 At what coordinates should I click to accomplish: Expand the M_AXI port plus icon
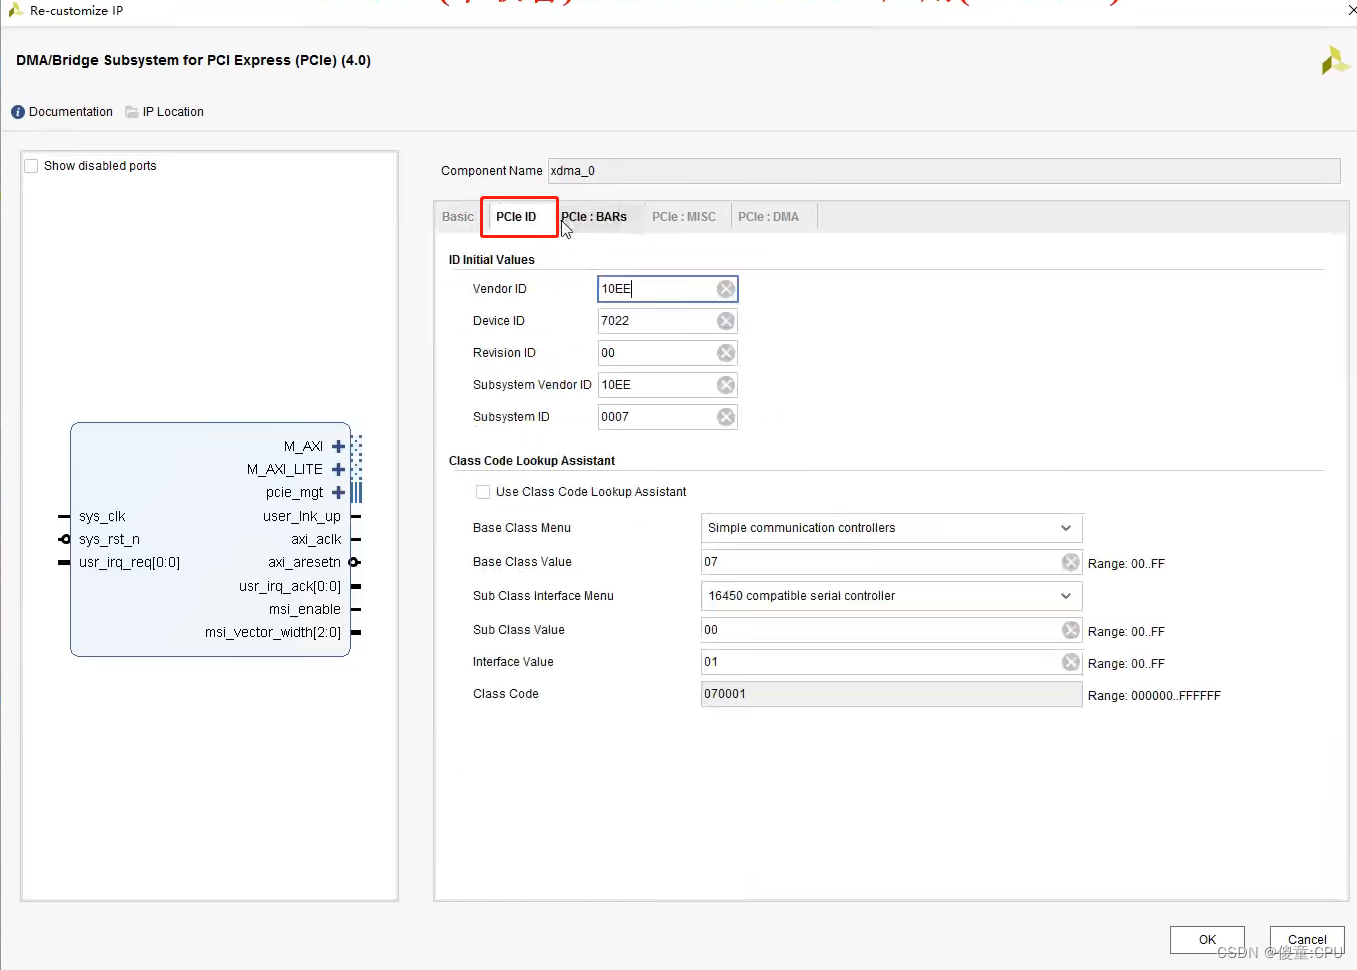(338, 447)
